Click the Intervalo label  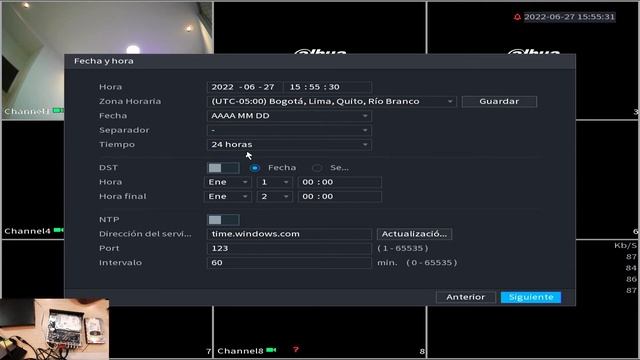point(120,262)
